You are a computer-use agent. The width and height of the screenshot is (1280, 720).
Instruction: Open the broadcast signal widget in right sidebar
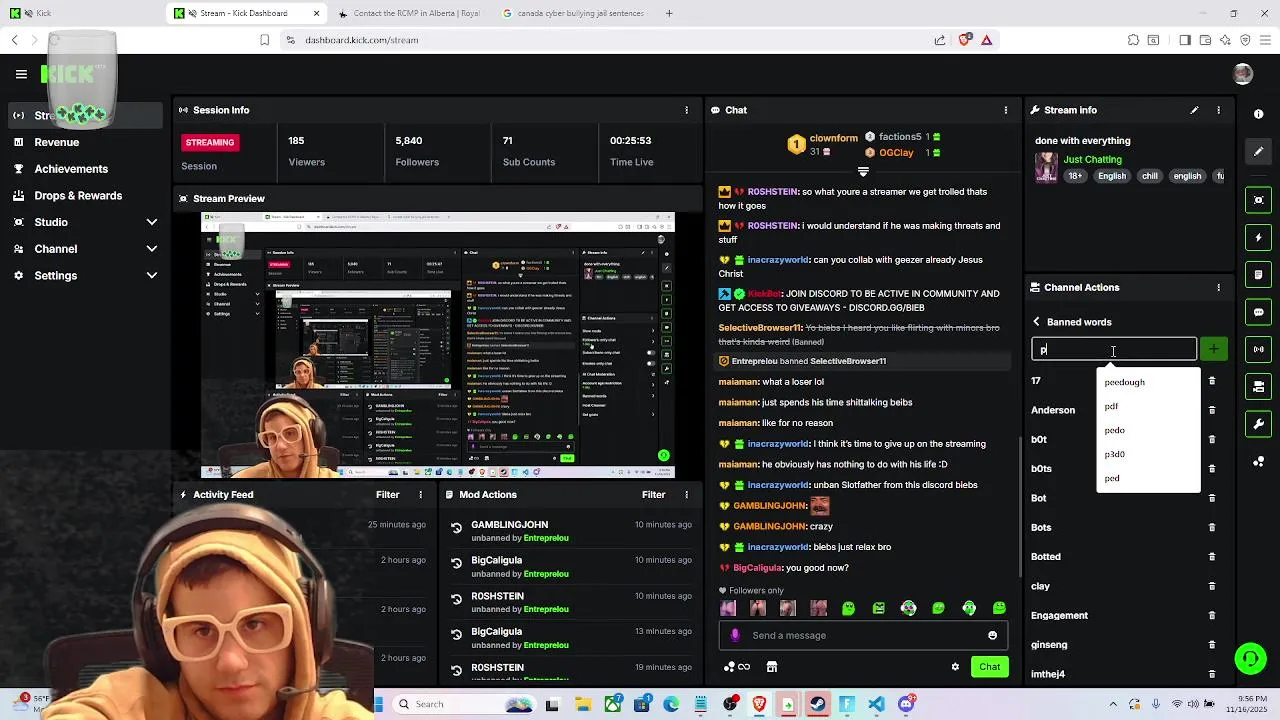pyautogui.click(x=1259, y=349)
